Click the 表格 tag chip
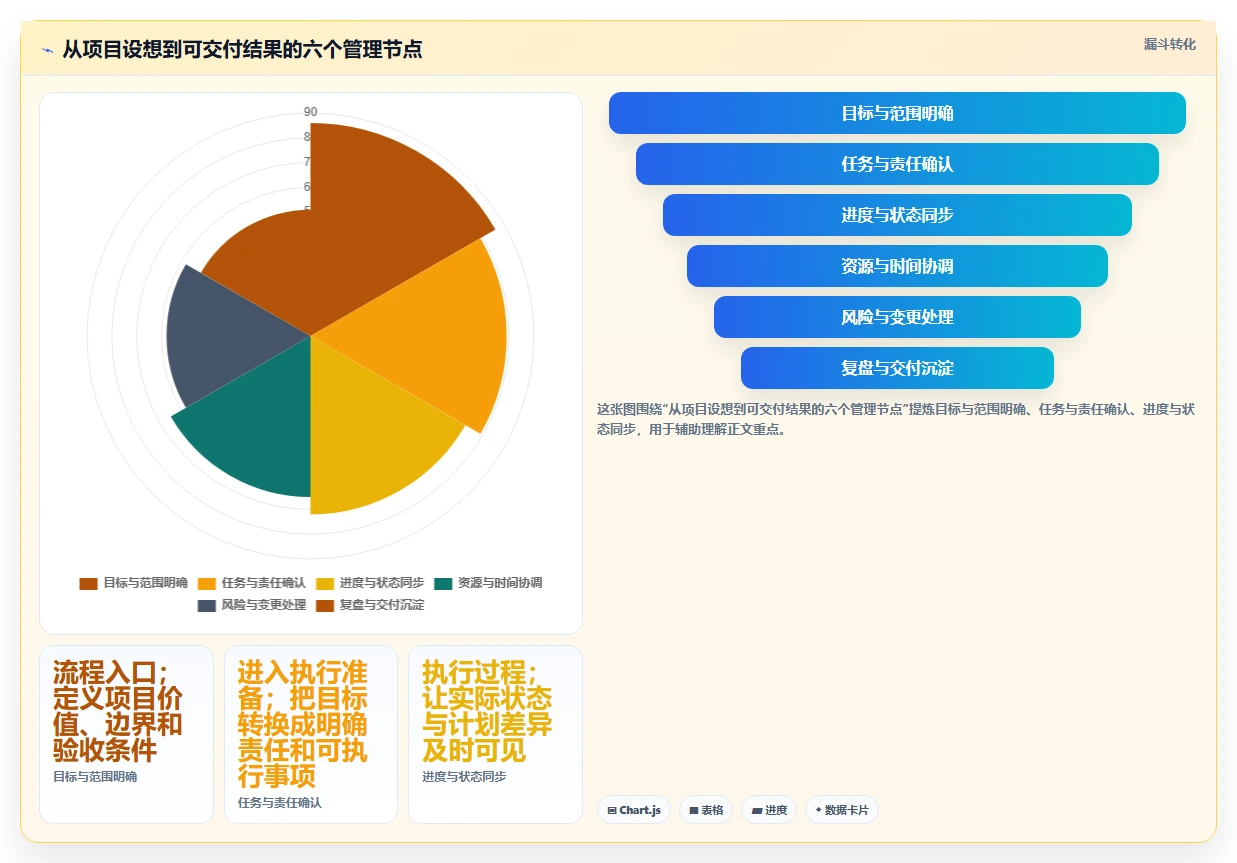The height and width of the screenshot is (863, 1237). [706, 810]
